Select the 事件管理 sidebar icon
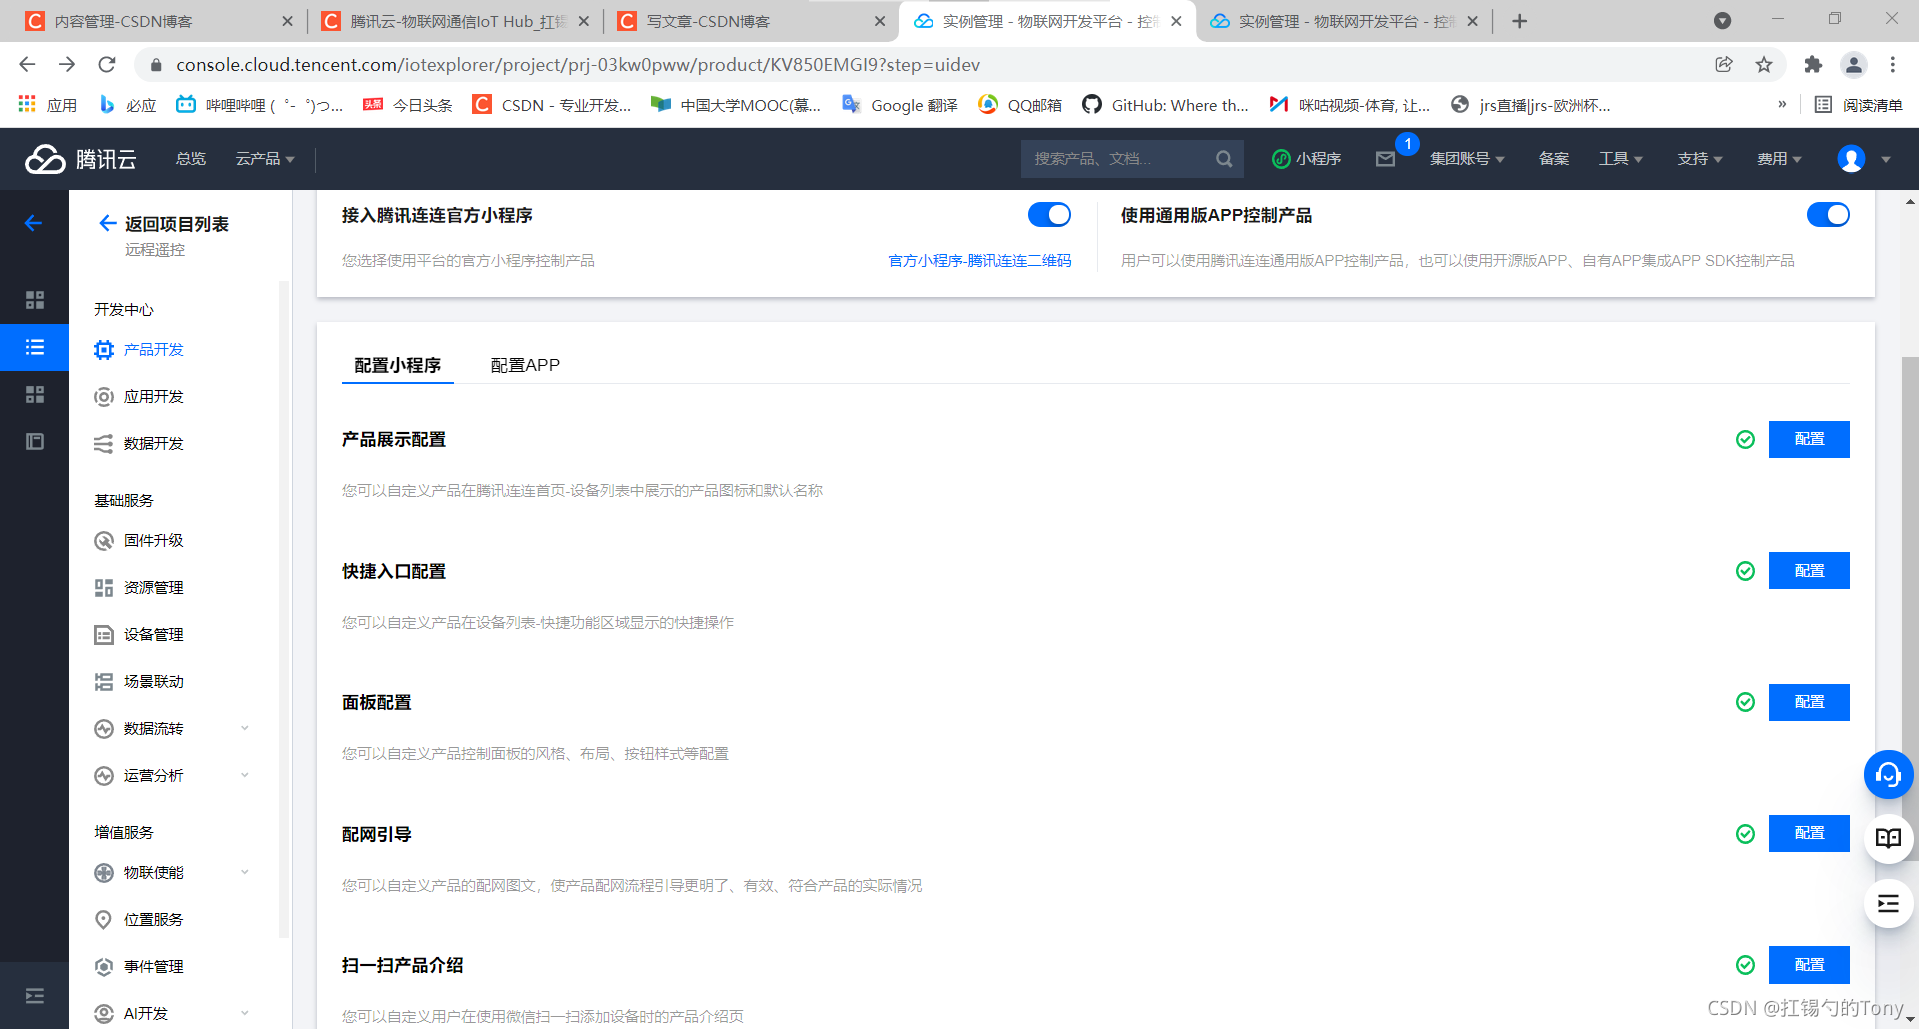The width and height of the screenshot is (1919, 1029). click(x=103, y=966)
